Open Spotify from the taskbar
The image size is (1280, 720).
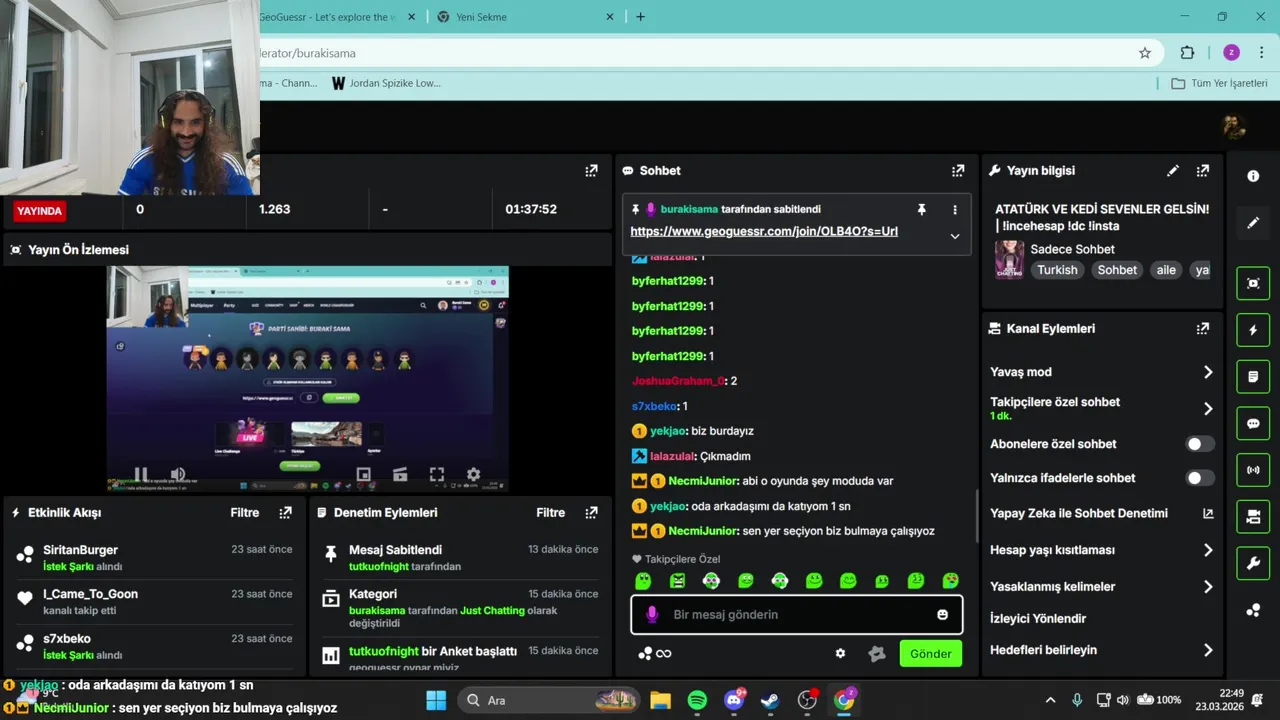point(697,700)
